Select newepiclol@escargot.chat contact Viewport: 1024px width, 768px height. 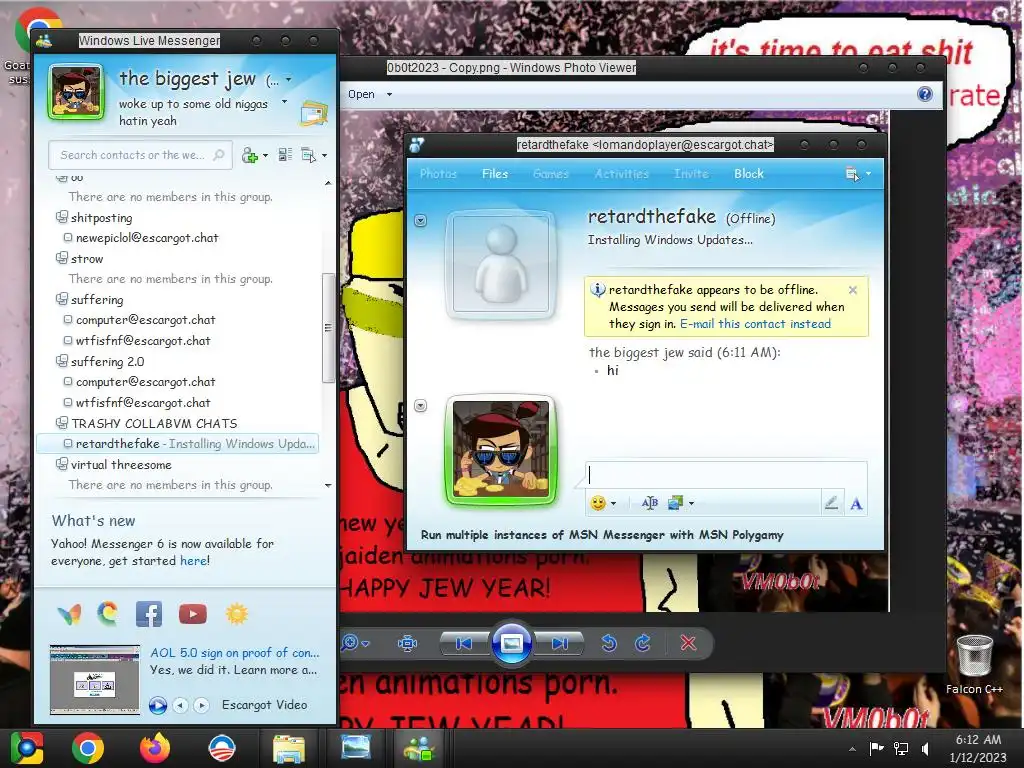[x=146, y=238]
